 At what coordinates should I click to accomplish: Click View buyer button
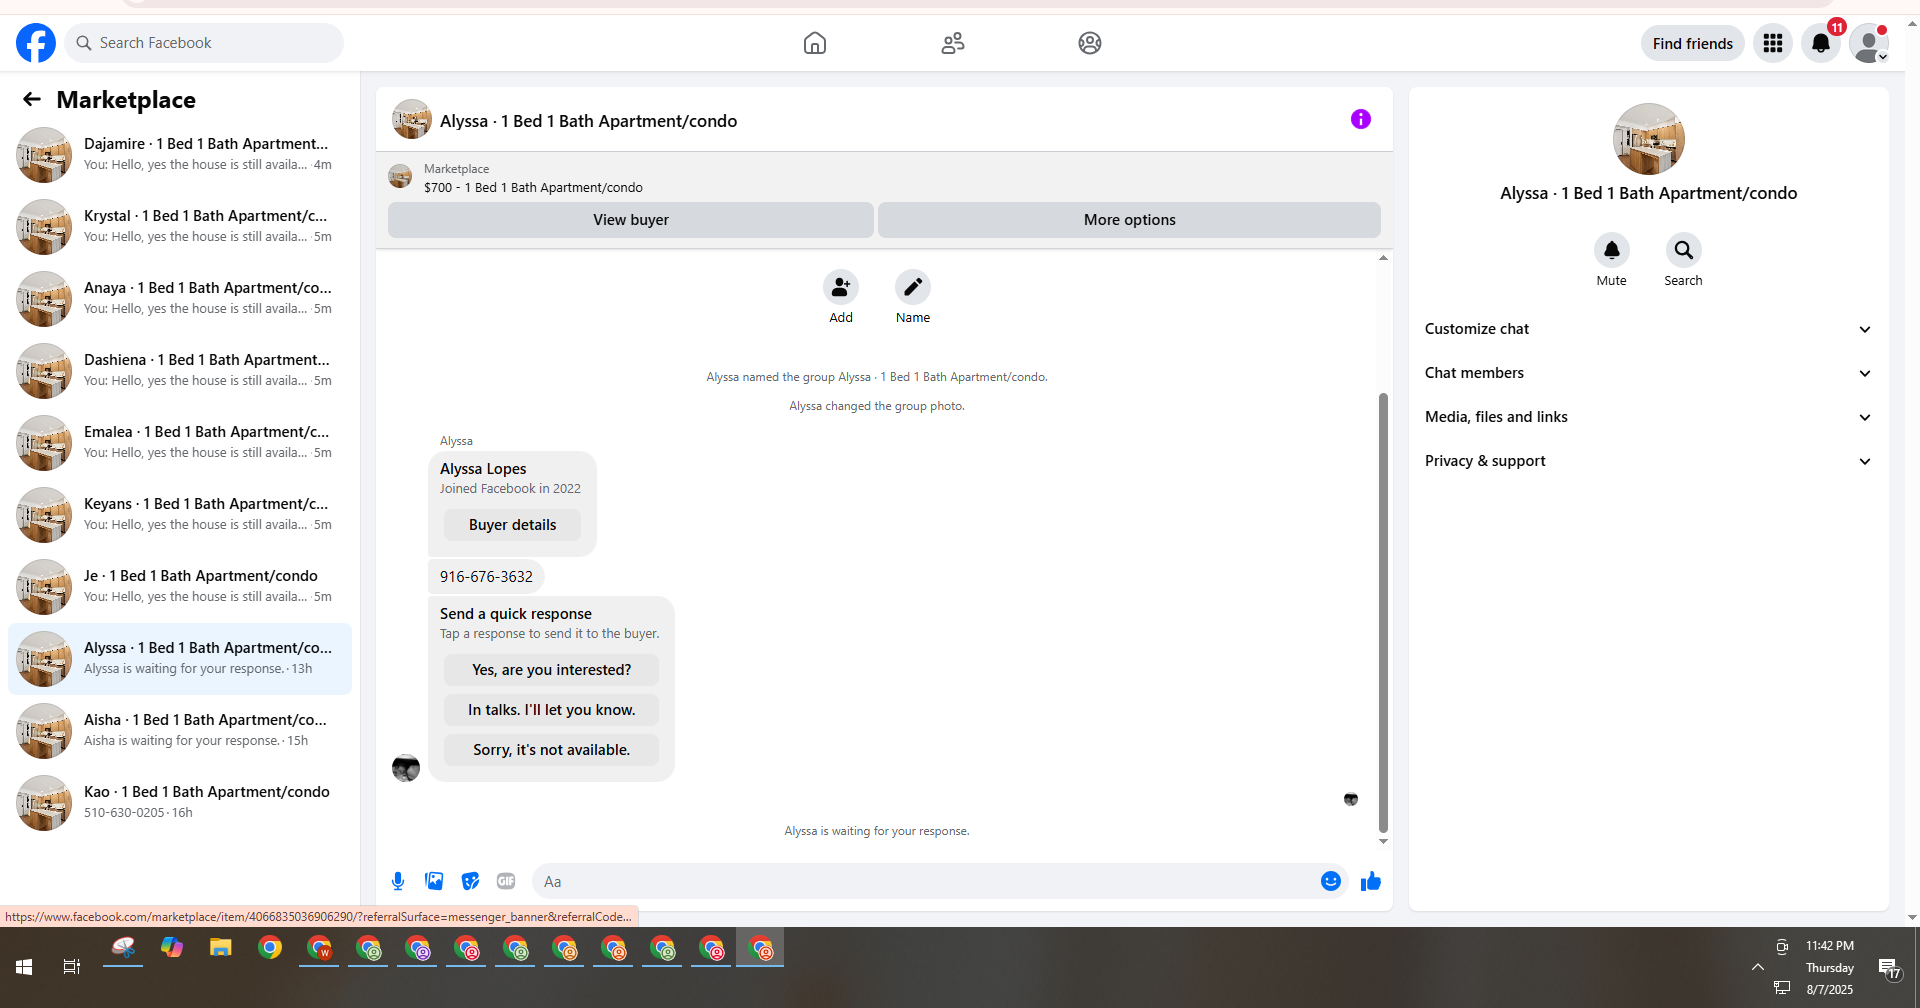click(631, 220)
